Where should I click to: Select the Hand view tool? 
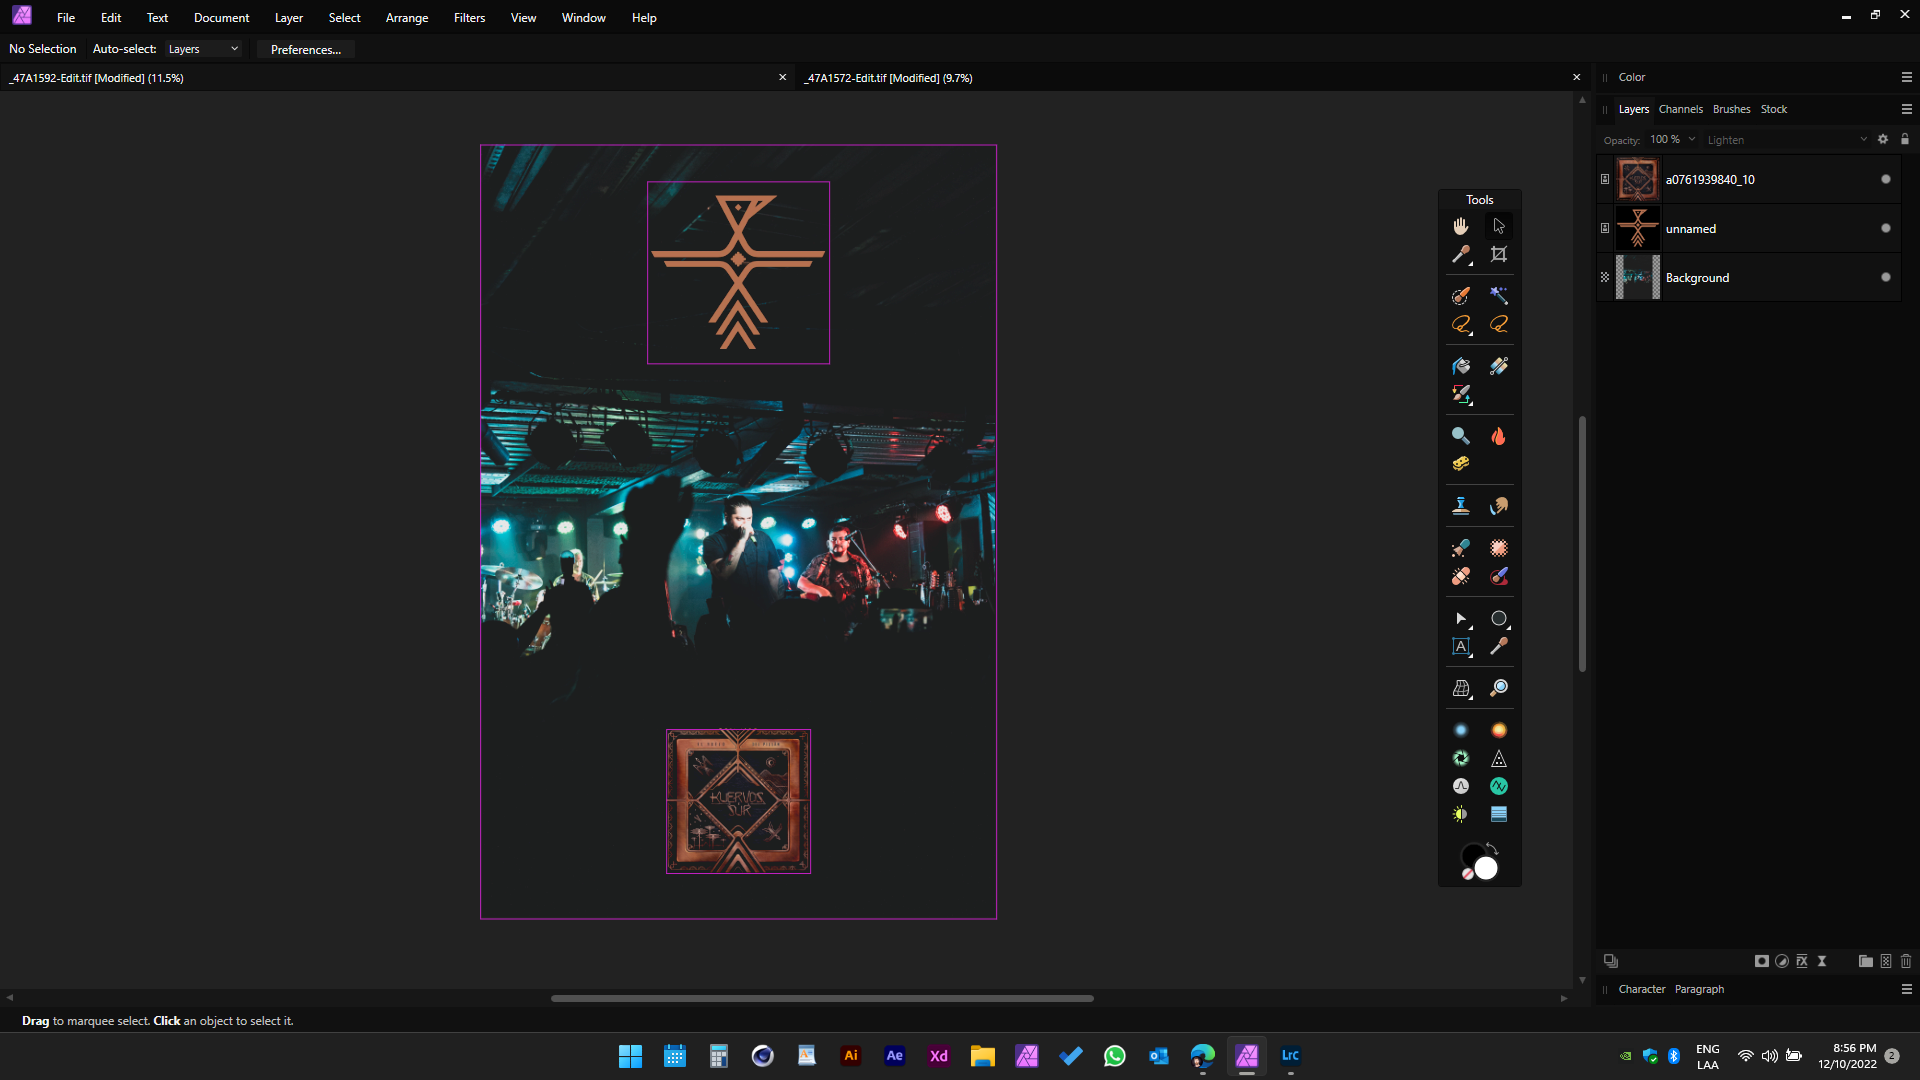1461,226
